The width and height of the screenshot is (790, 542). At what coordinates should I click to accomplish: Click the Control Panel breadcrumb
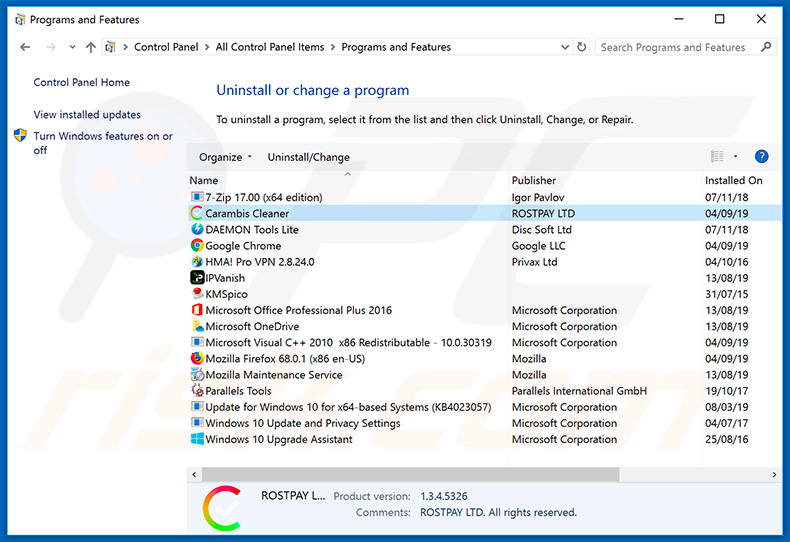[166, 47]
